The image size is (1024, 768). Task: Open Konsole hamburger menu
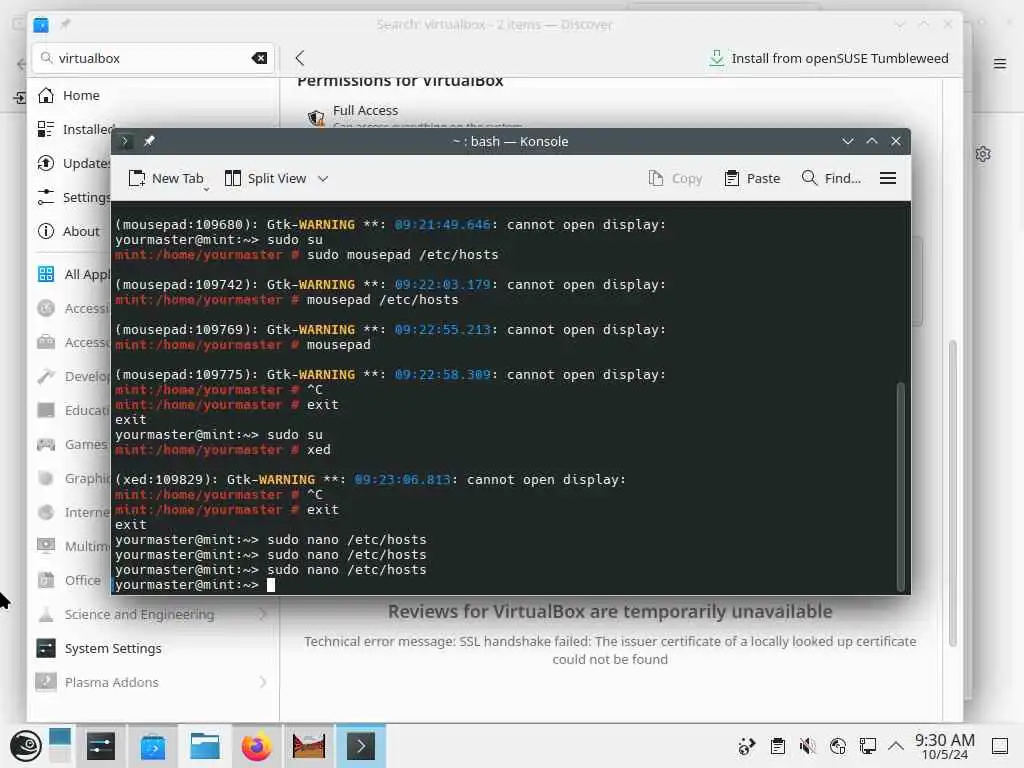pyautogui.click(x=888, y=178)
